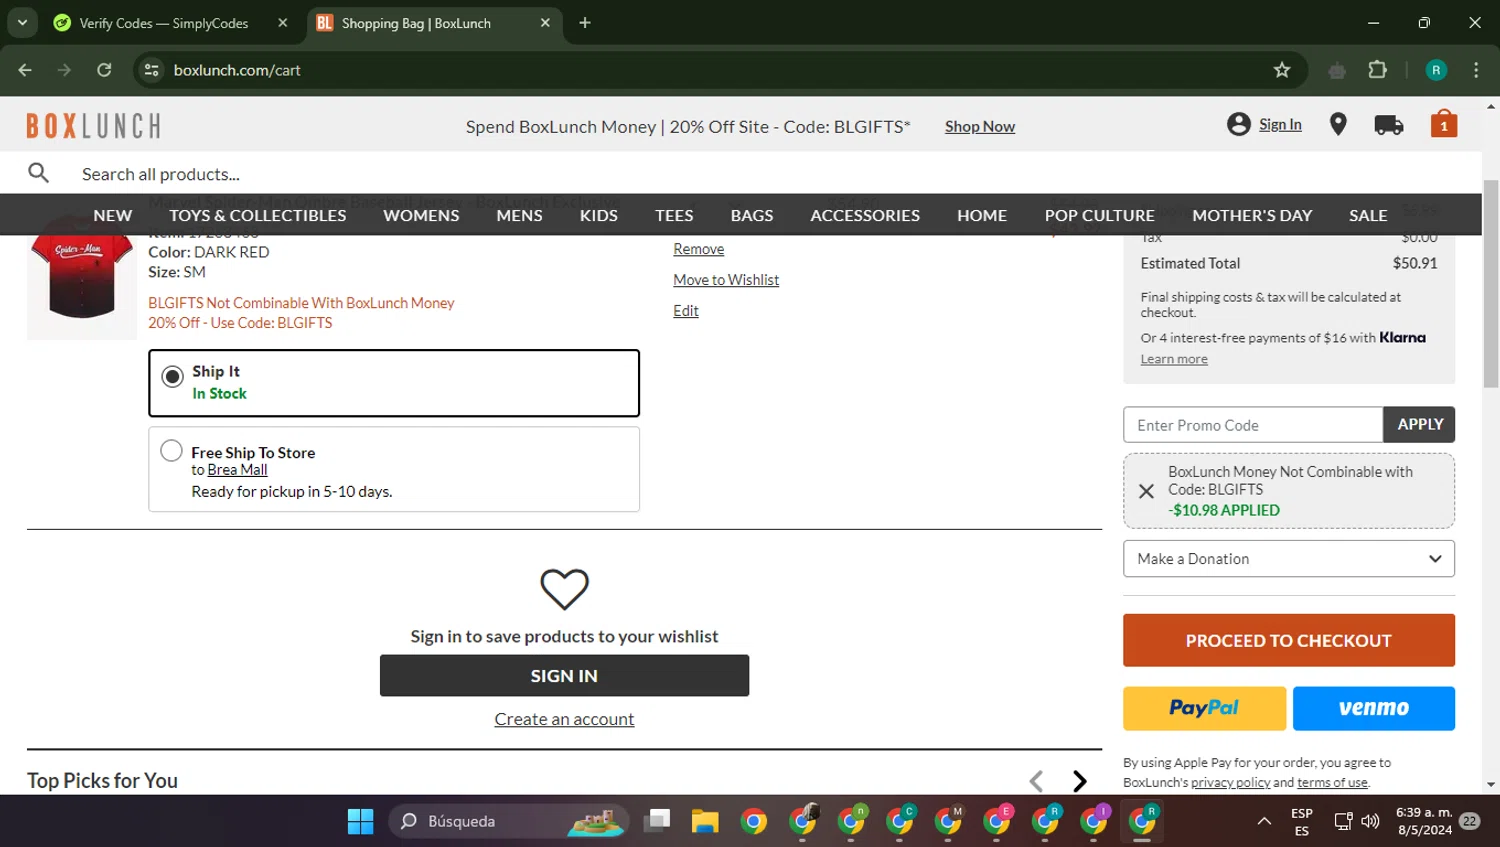Screen dimensions: 1500x847
Task: Show hidden tray icons chevron
Action: tap(1264, 821)
